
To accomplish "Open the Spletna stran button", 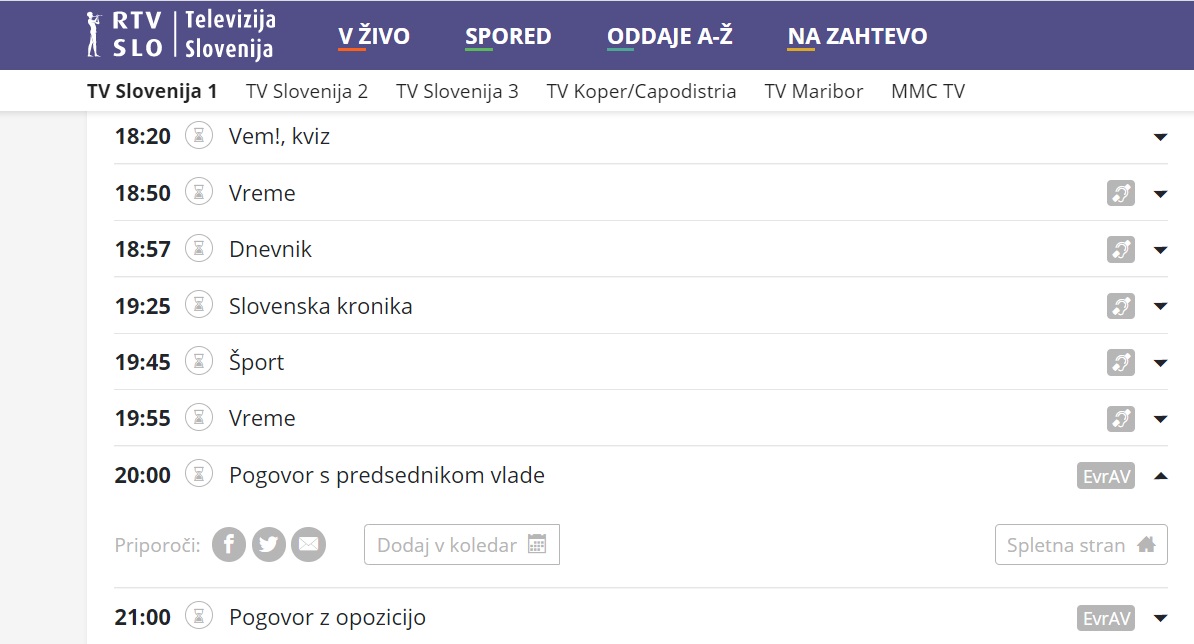I will pos(1081,545).
